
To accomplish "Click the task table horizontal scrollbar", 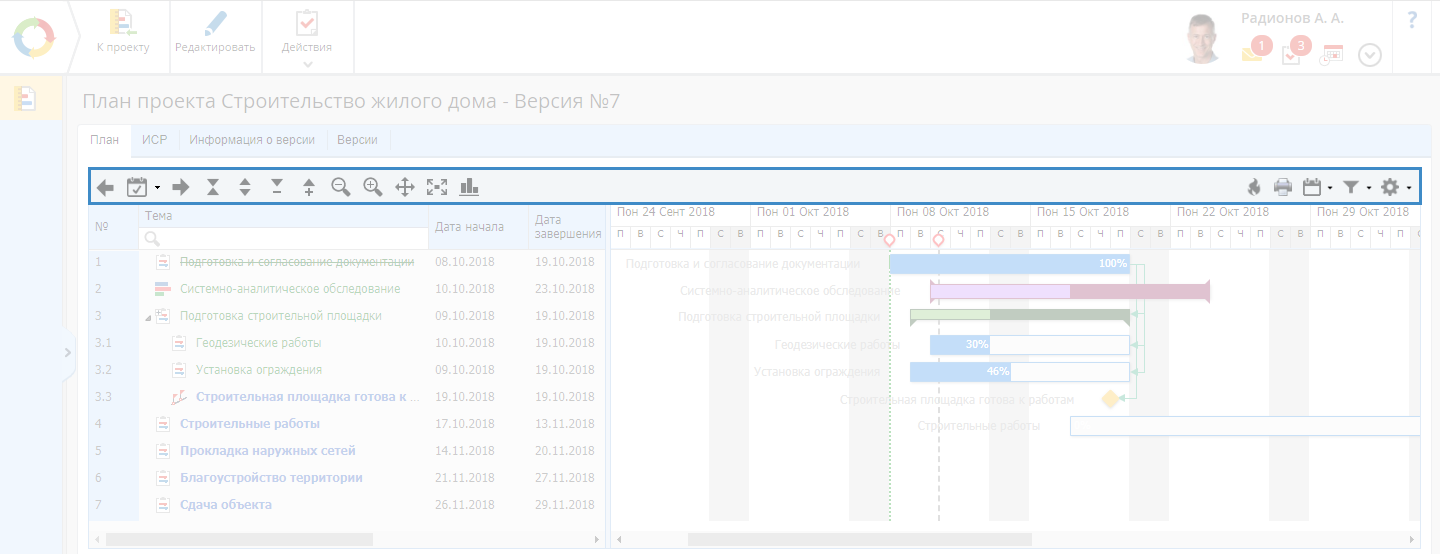I will tap(239, 540).
